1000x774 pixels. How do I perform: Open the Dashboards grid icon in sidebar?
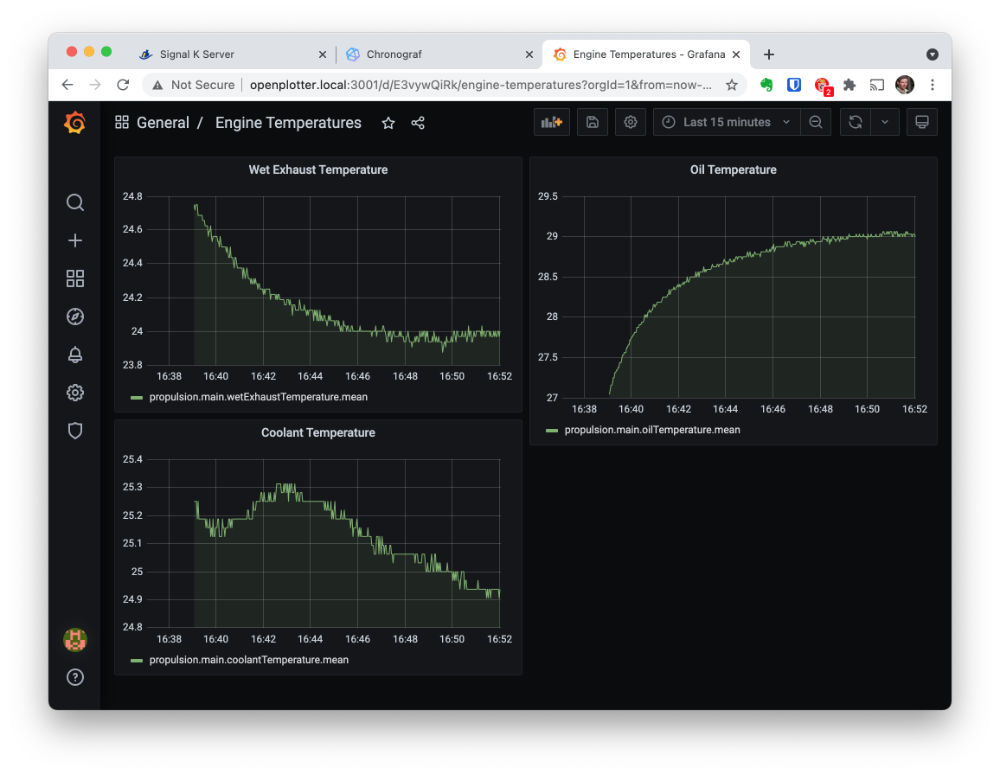(75, 279)
